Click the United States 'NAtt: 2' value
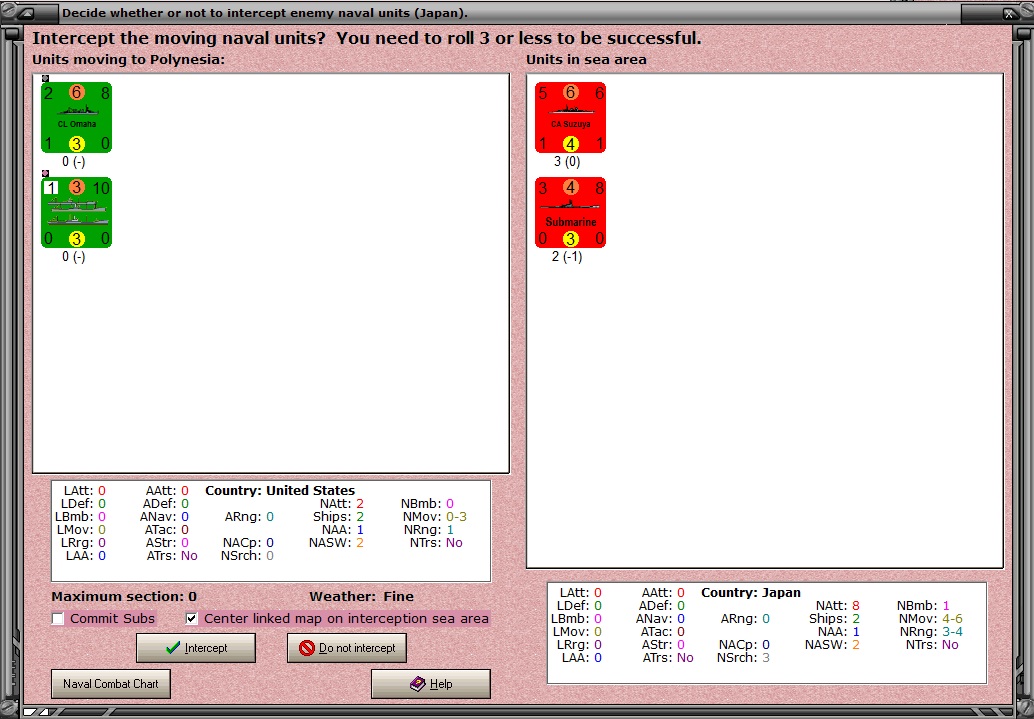Viewport: 1034px width, 719px height. pos(359,503)
